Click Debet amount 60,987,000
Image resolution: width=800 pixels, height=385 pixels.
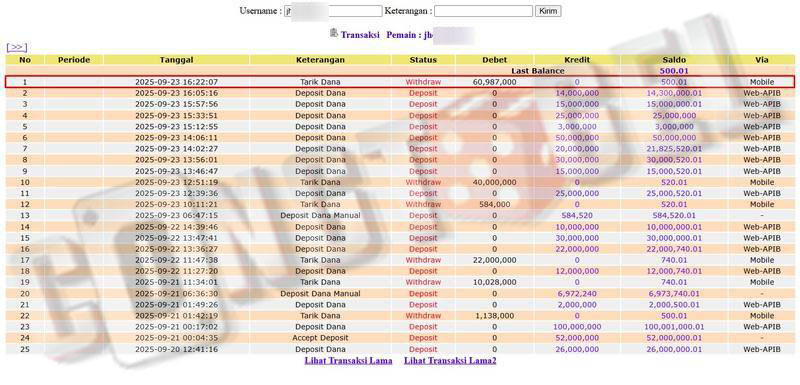pos(494,82)
